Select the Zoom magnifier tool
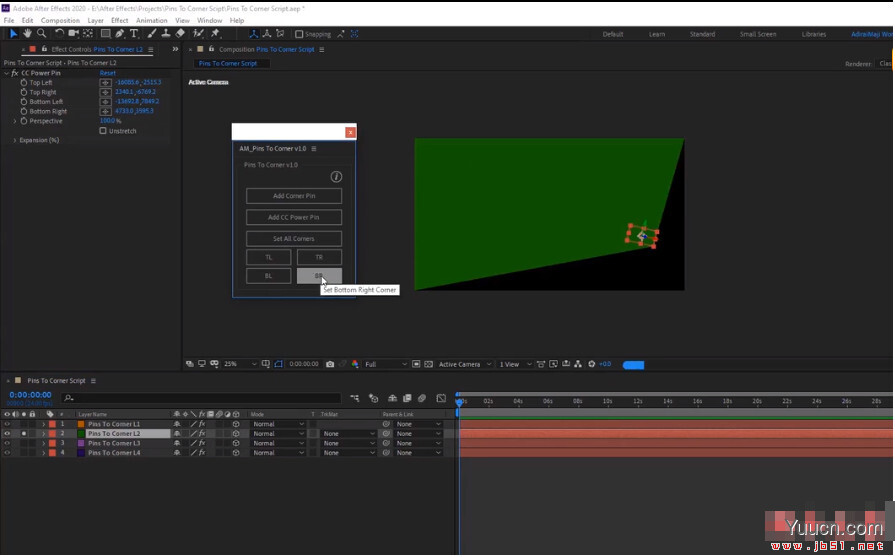Screen dimensions: 895x557 [x=41, y=34]
